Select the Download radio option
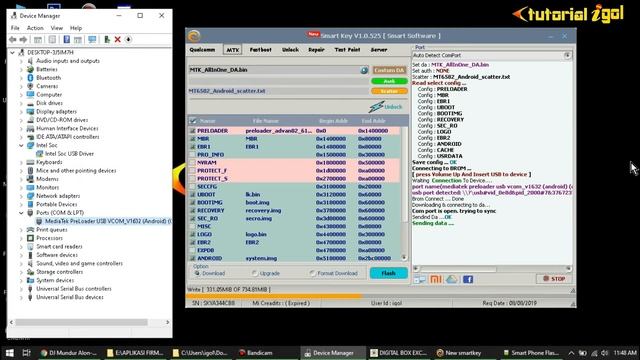This screenshot has height=360, width=640. pos(197,273)
